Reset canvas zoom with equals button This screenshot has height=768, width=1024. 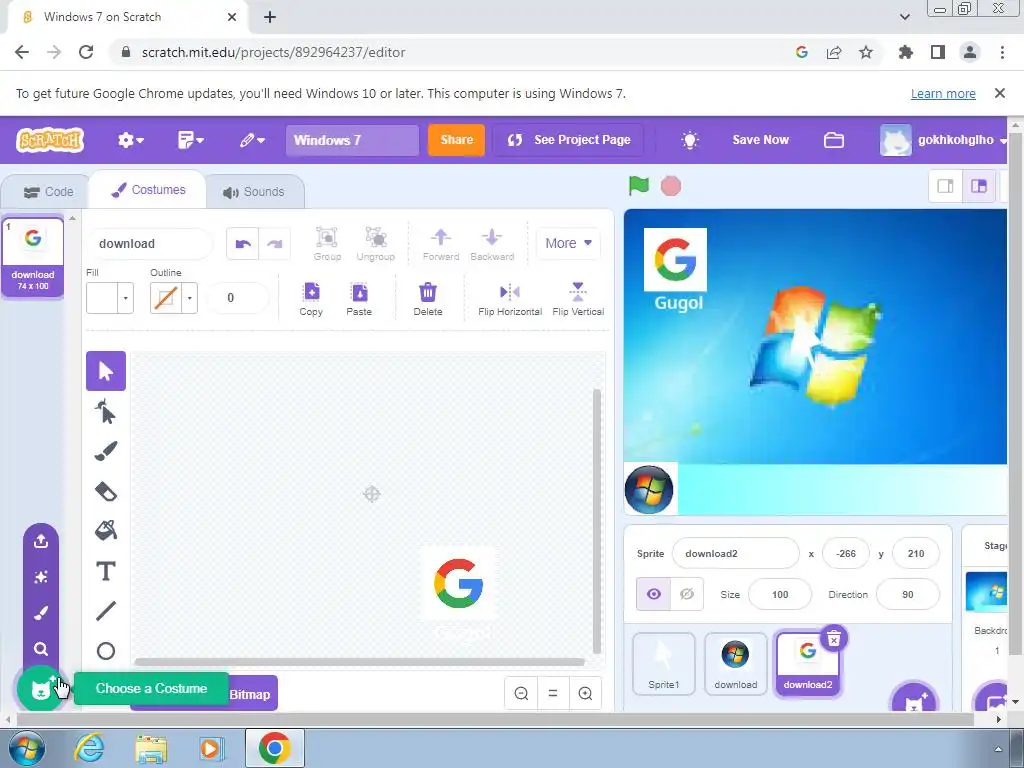553,694
